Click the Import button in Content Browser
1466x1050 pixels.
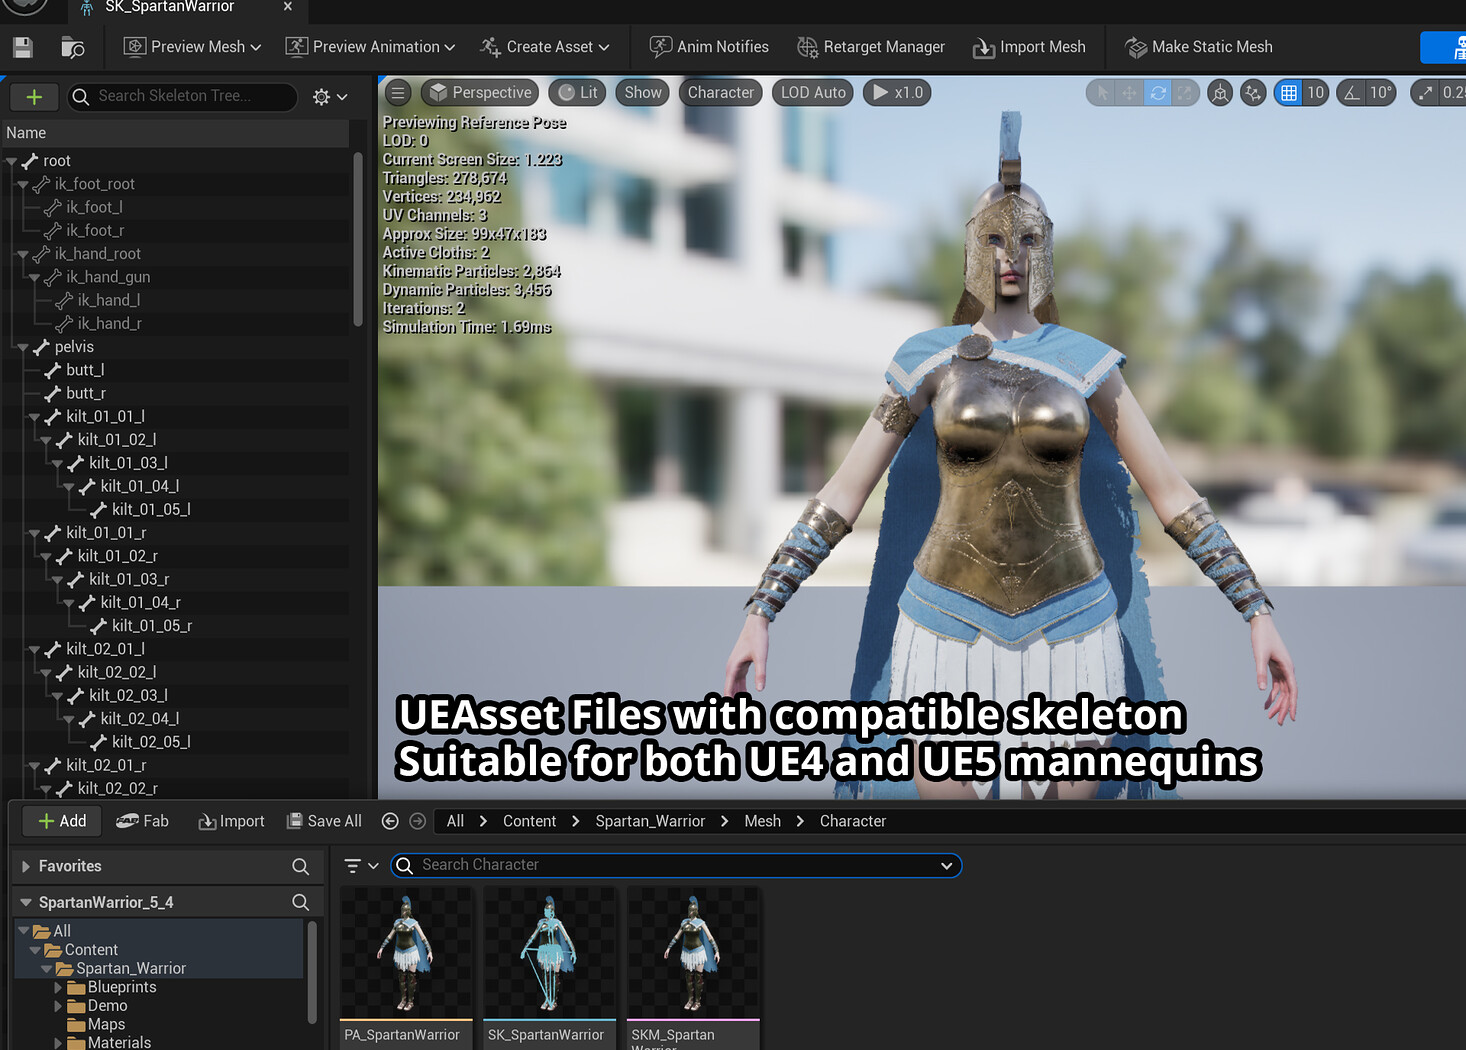click(x=231, y=821)
